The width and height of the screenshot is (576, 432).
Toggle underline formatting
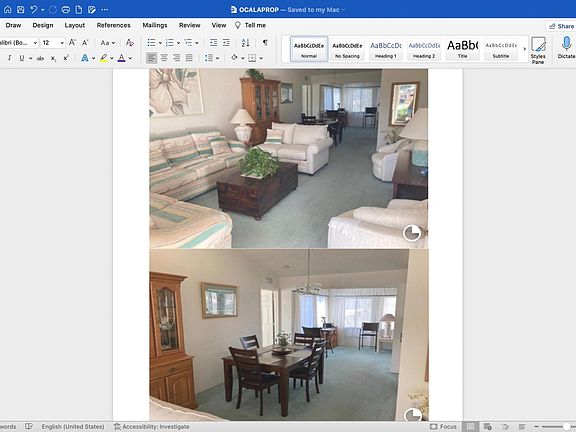pyautogui.click(x=22, y=58)
